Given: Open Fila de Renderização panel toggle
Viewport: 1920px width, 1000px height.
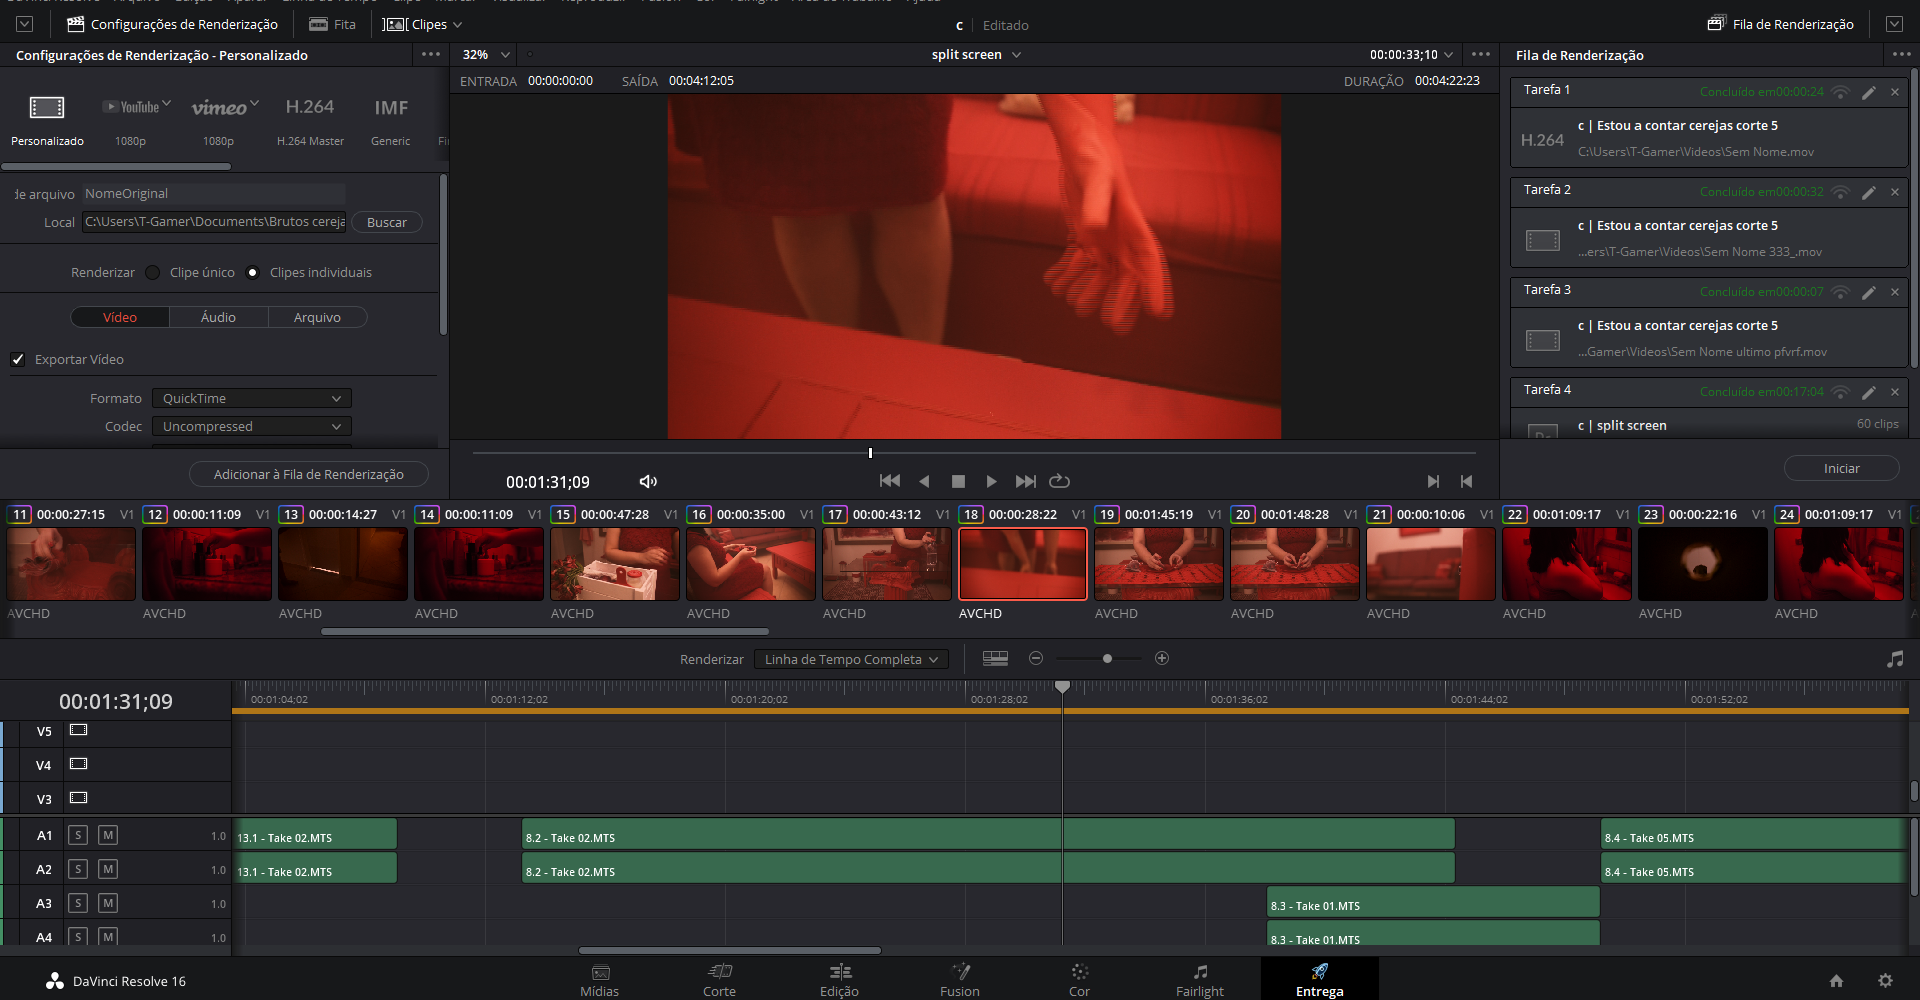Looking at the screenshot, I should pos(1782,24).
